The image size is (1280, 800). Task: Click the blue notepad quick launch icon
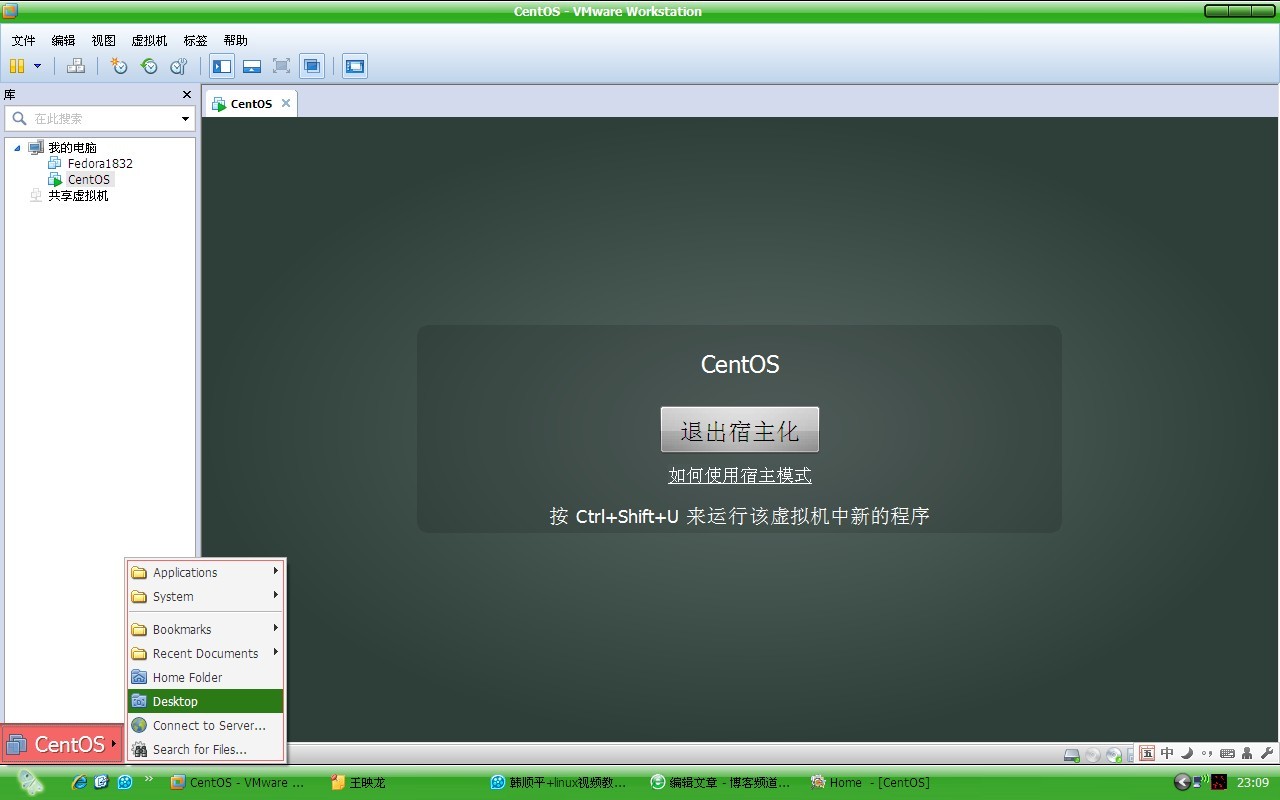tap(102, 782)
